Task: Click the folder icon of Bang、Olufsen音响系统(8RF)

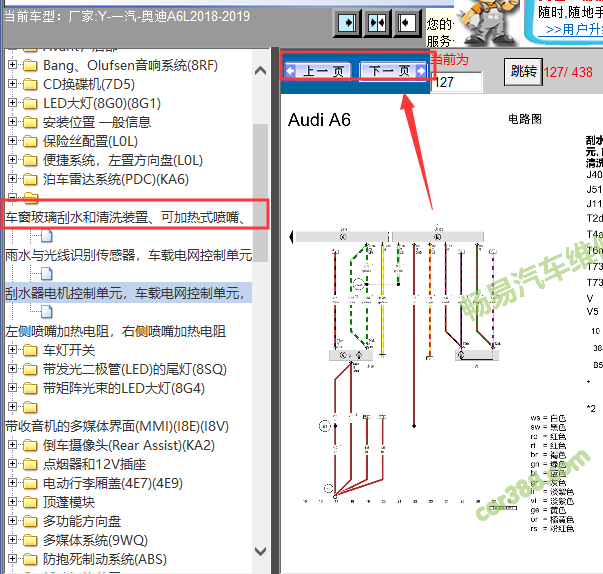Action: pyautogui.click(x=30, y=66)
